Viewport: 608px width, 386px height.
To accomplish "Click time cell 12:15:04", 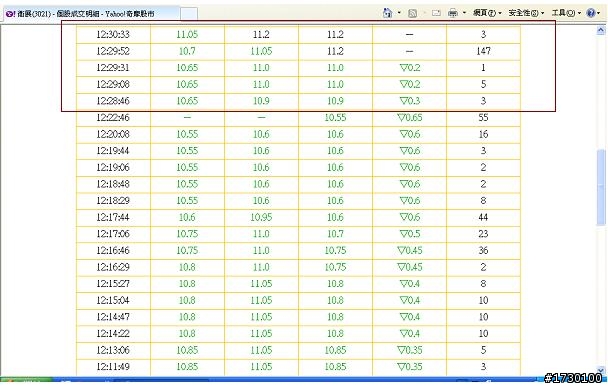I will coord(113,301).
